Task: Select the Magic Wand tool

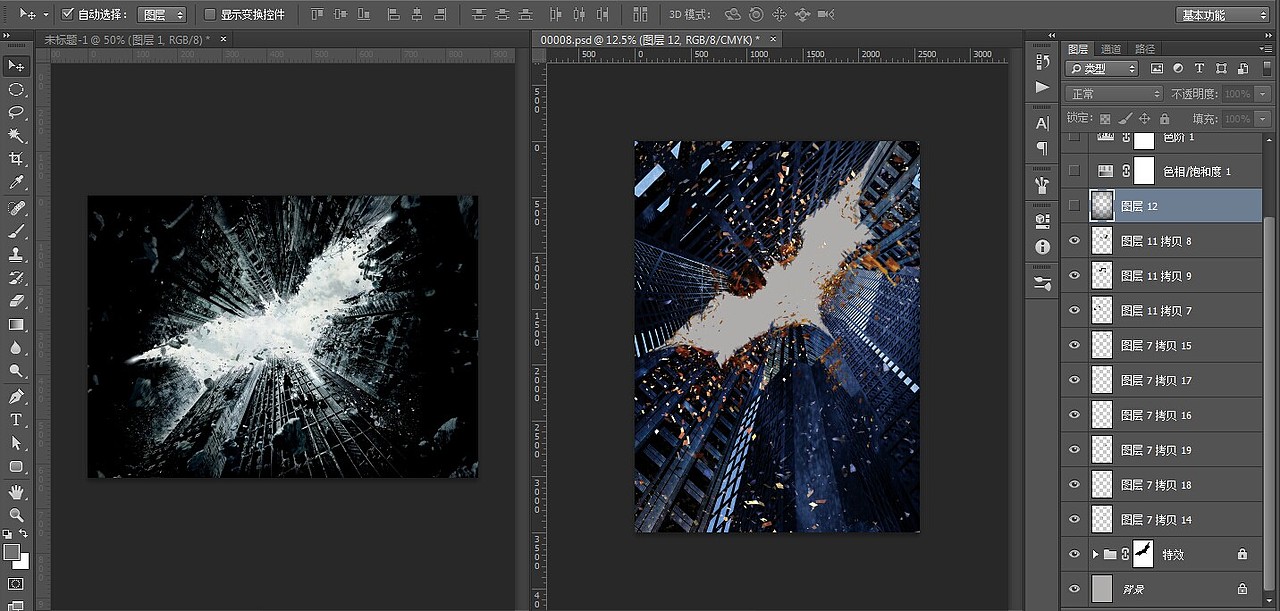Action: click(16, 135)
